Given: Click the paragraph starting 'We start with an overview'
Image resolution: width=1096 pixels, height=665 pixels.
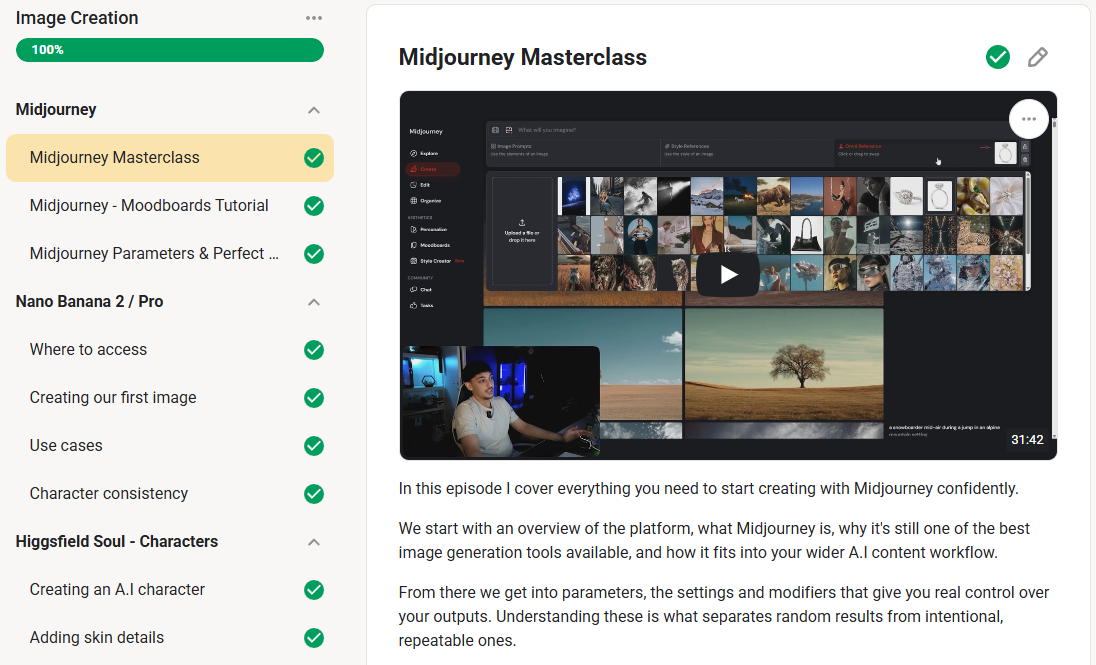Looking at the screenshot, I should pos(714,541).
